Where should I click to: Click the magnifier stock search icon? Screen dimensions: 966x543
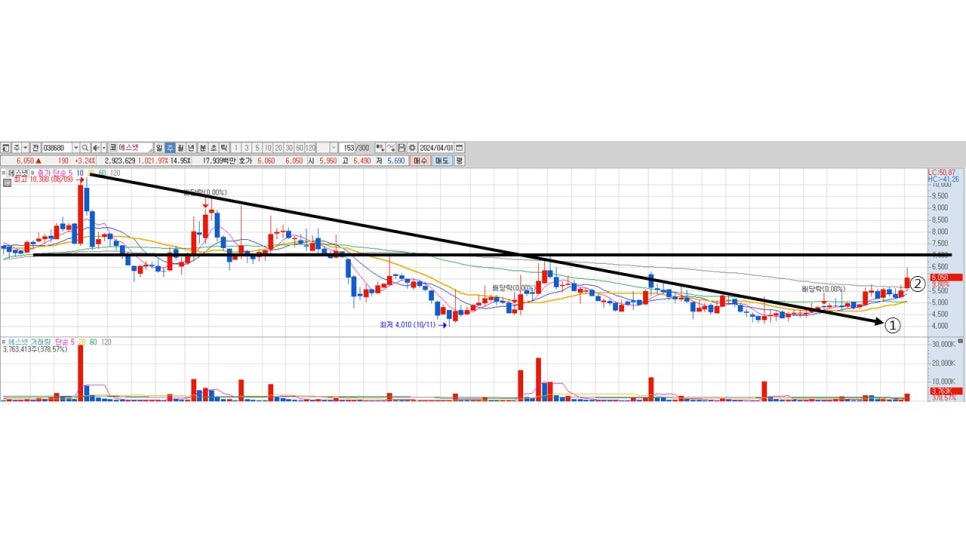(x=85, y=148)
